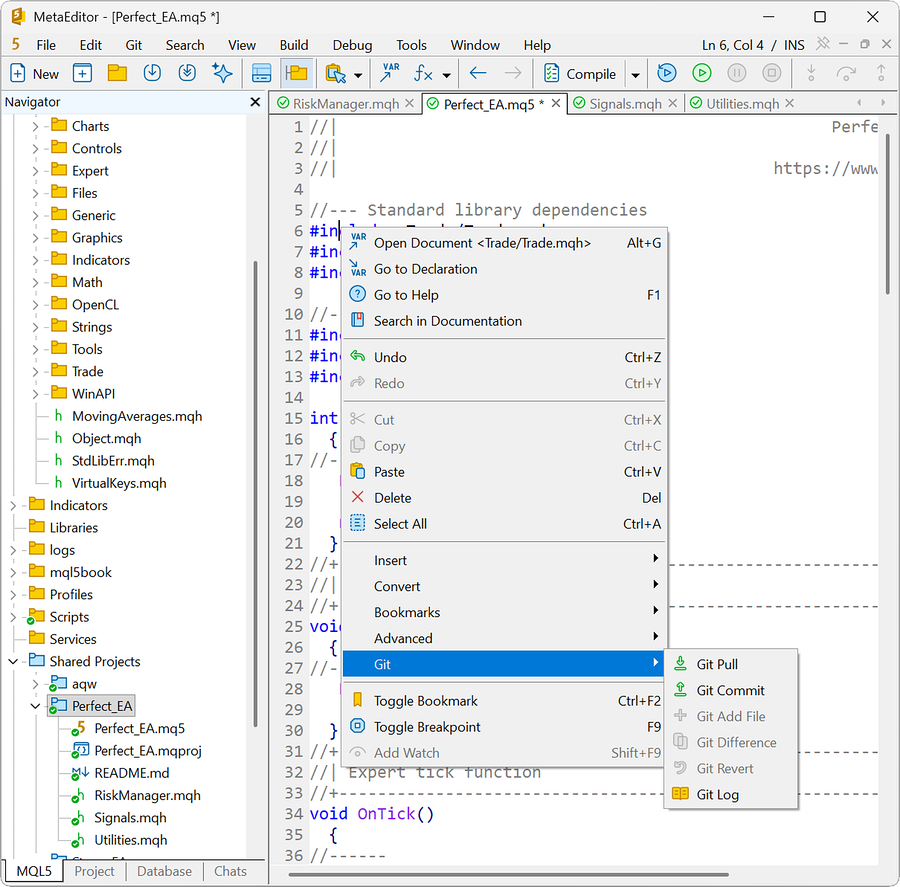
Task: Expand the Indicators folder under Include
Action: pyautogui.click(x=36, y=260)
